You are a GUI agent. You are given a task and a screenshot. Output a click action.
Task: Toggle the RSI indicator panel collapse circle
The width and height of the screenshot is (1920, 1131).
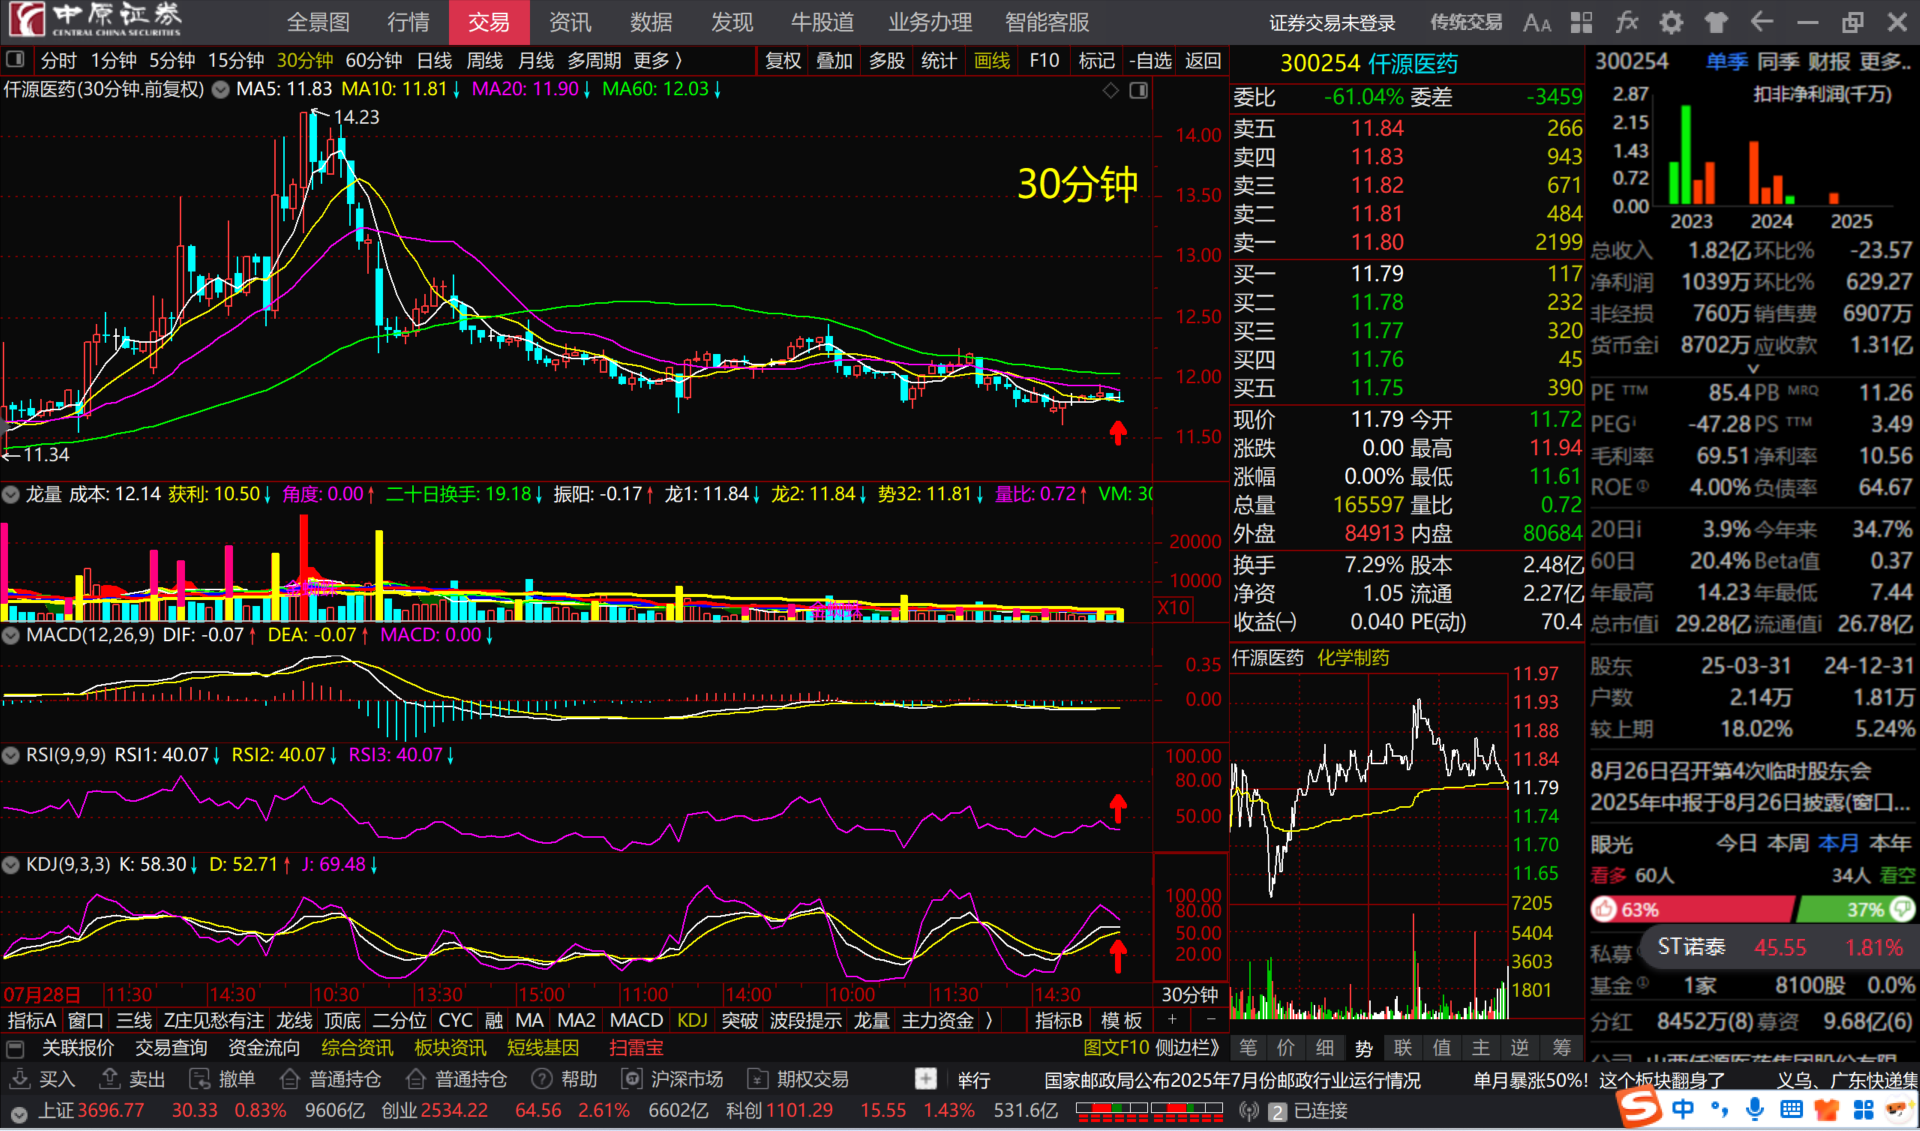[x=11, y=755]
